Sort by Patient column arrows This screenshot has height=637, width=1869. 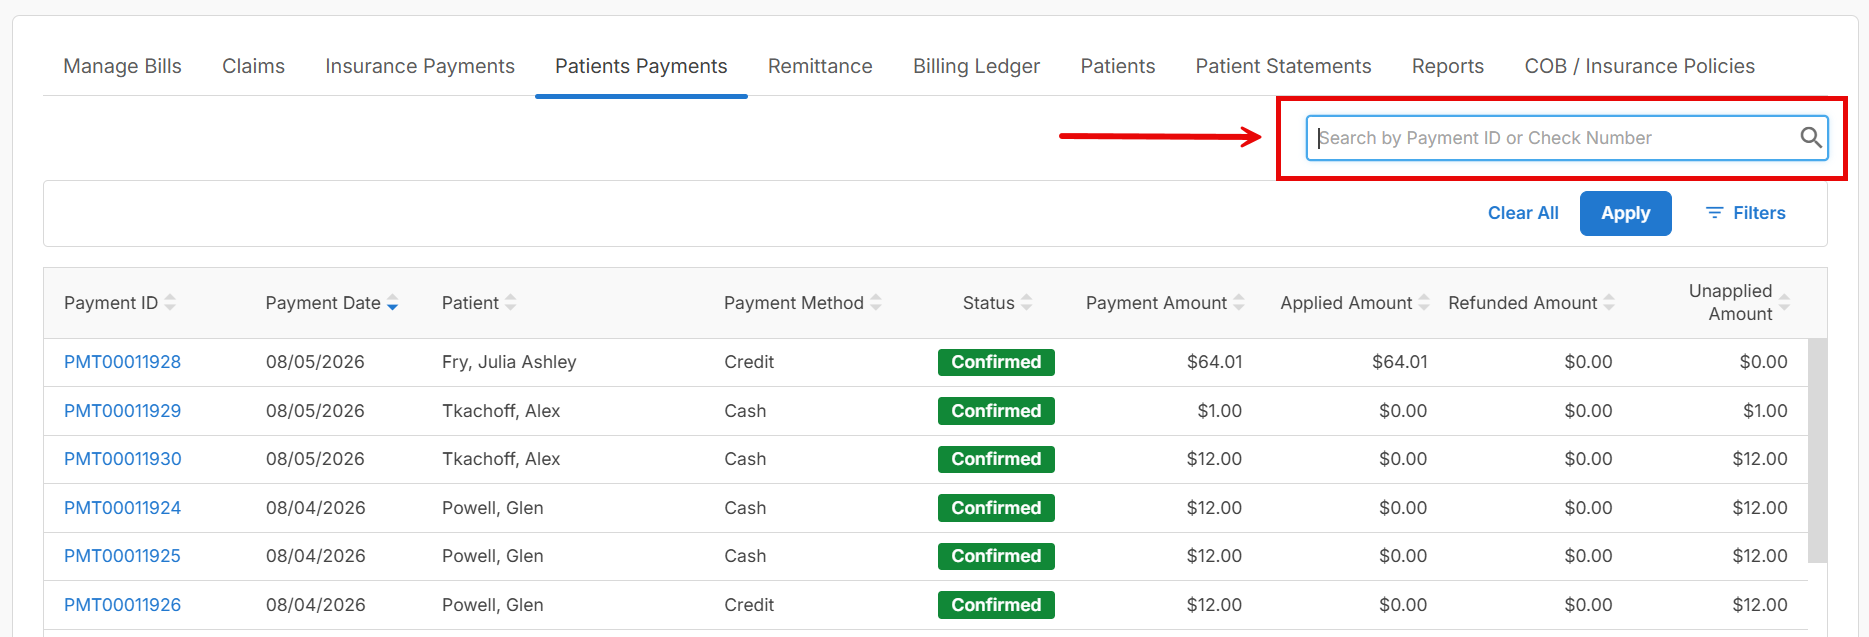click(510, 302)
